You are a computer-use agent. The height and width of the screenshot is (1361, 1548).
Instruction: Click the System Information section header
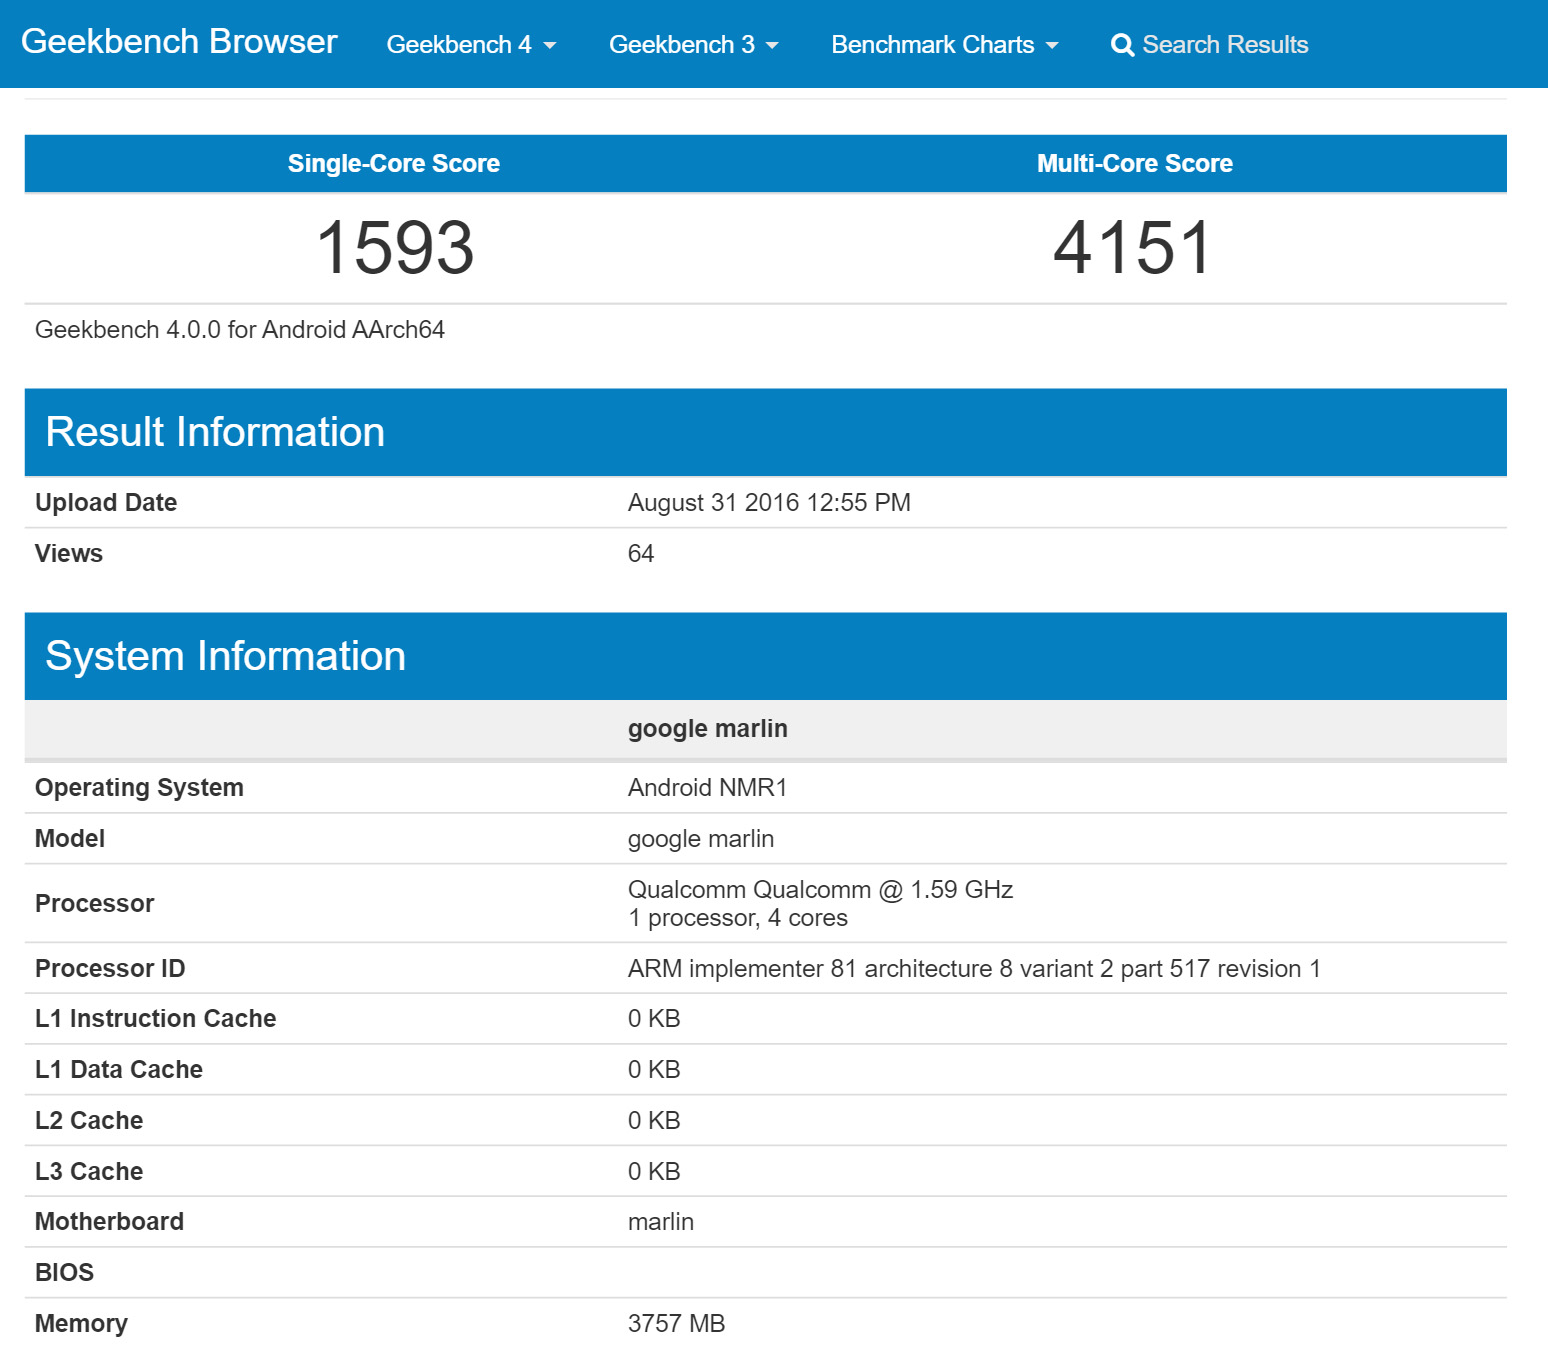pyautogui.click(x=766, y=656)
